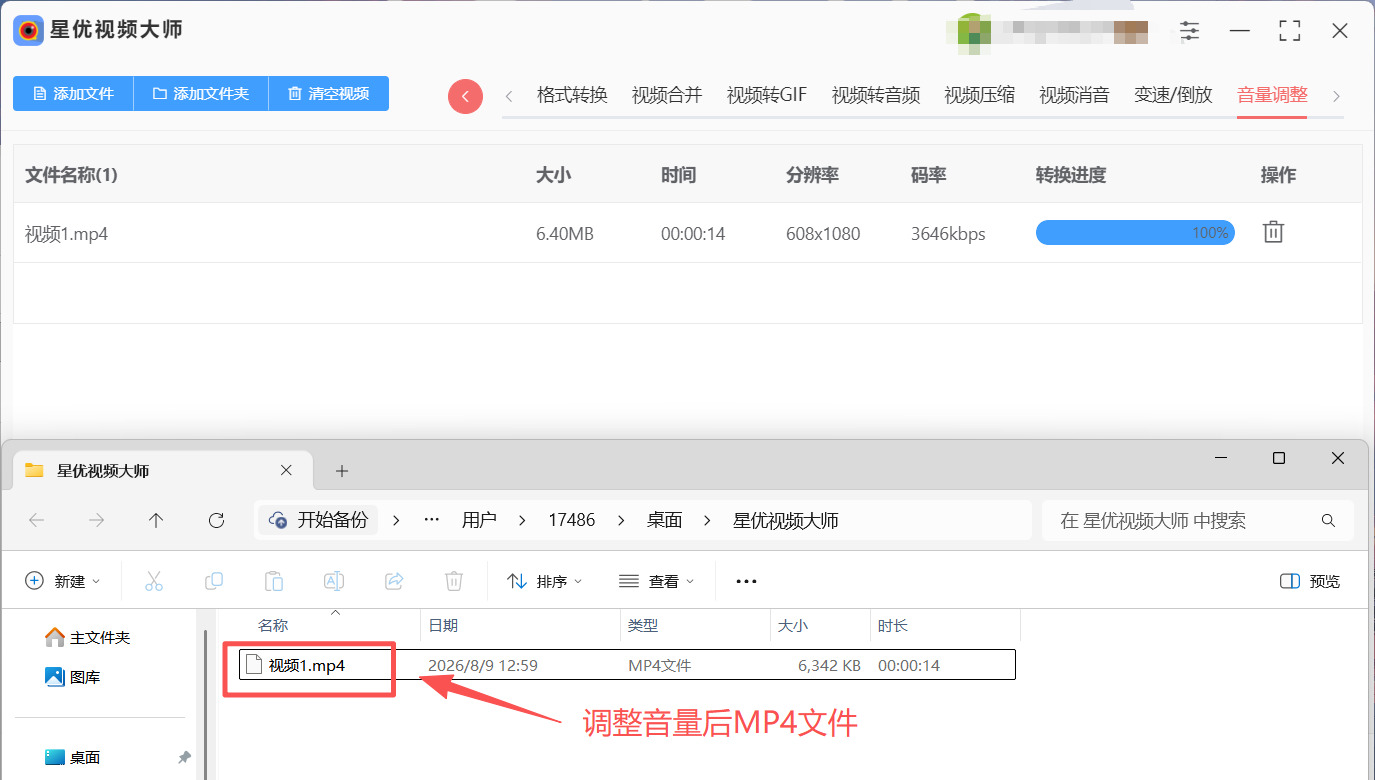Click the 100% conversion progress bar
Image resolution: width=1375 pixels, height=780 pixels.
pos(1135,233)
